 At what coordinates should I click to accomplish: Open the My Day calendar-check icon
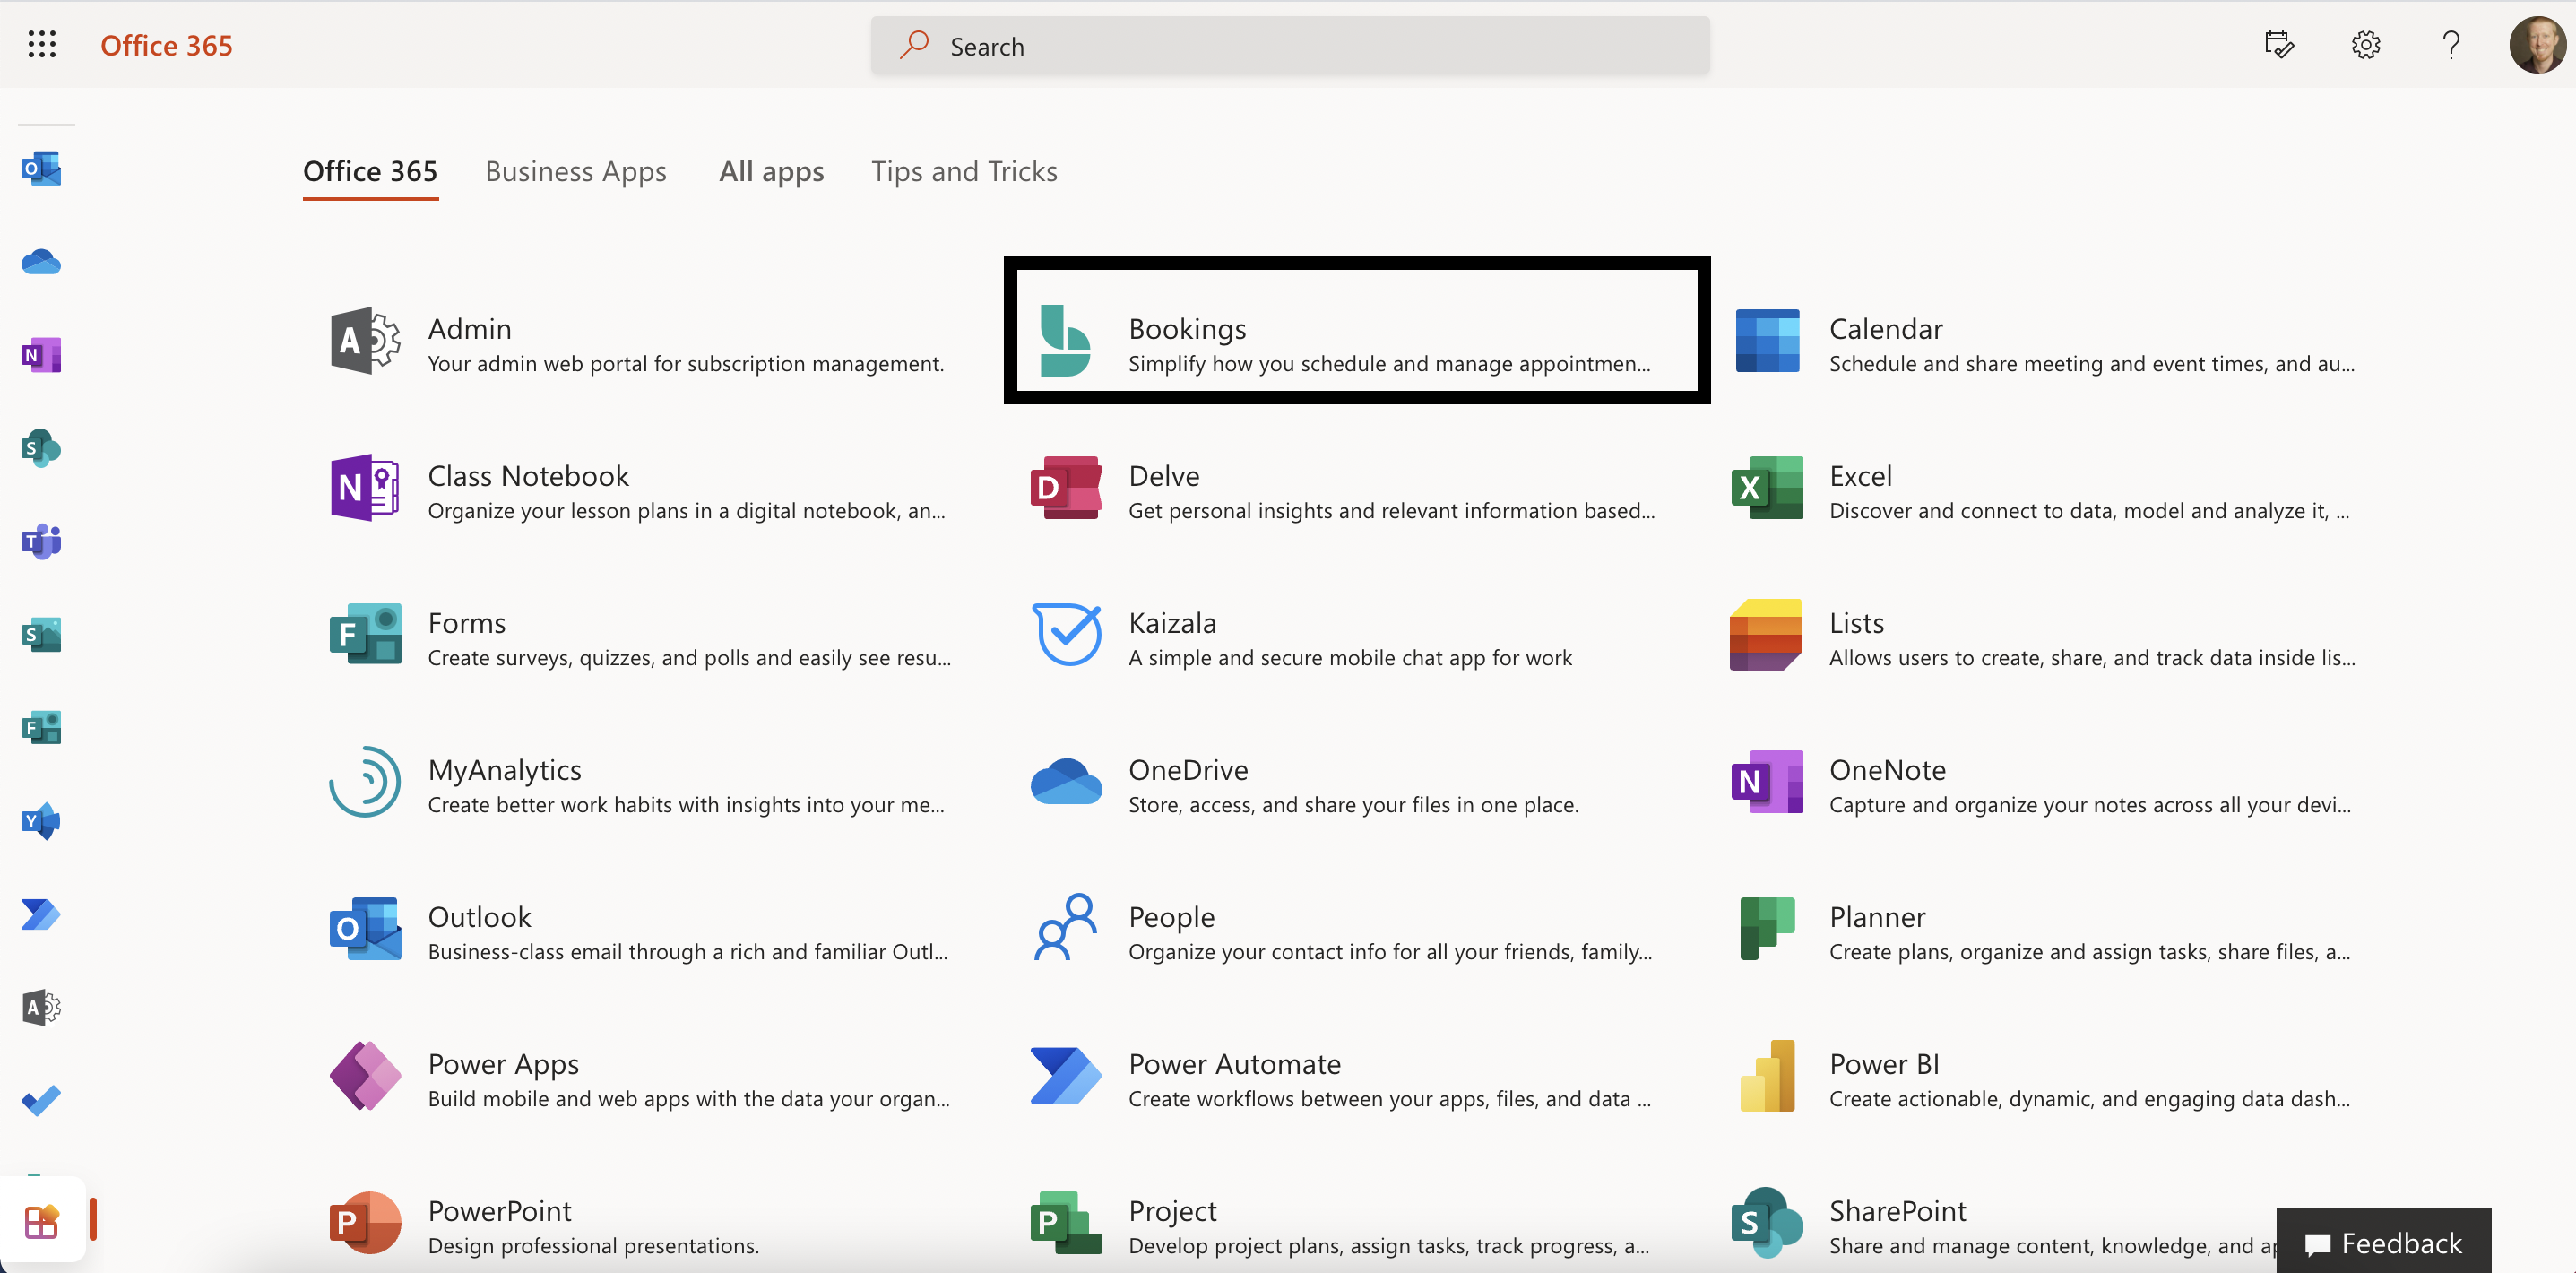[2279, 45]
